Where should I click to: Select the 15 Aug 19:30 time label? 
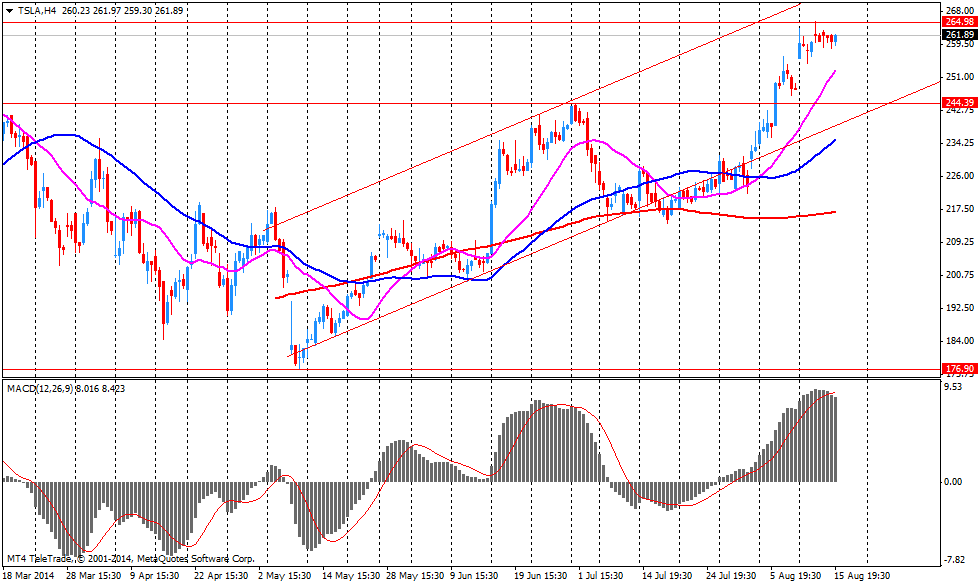863,575
